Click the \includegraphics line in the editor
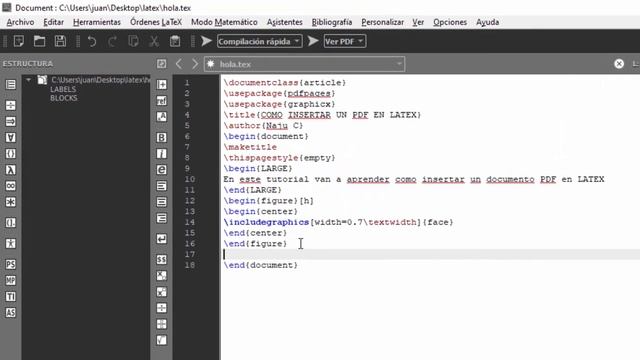The height and width of the screenshot is (360, 640). [x=338, y=222]
